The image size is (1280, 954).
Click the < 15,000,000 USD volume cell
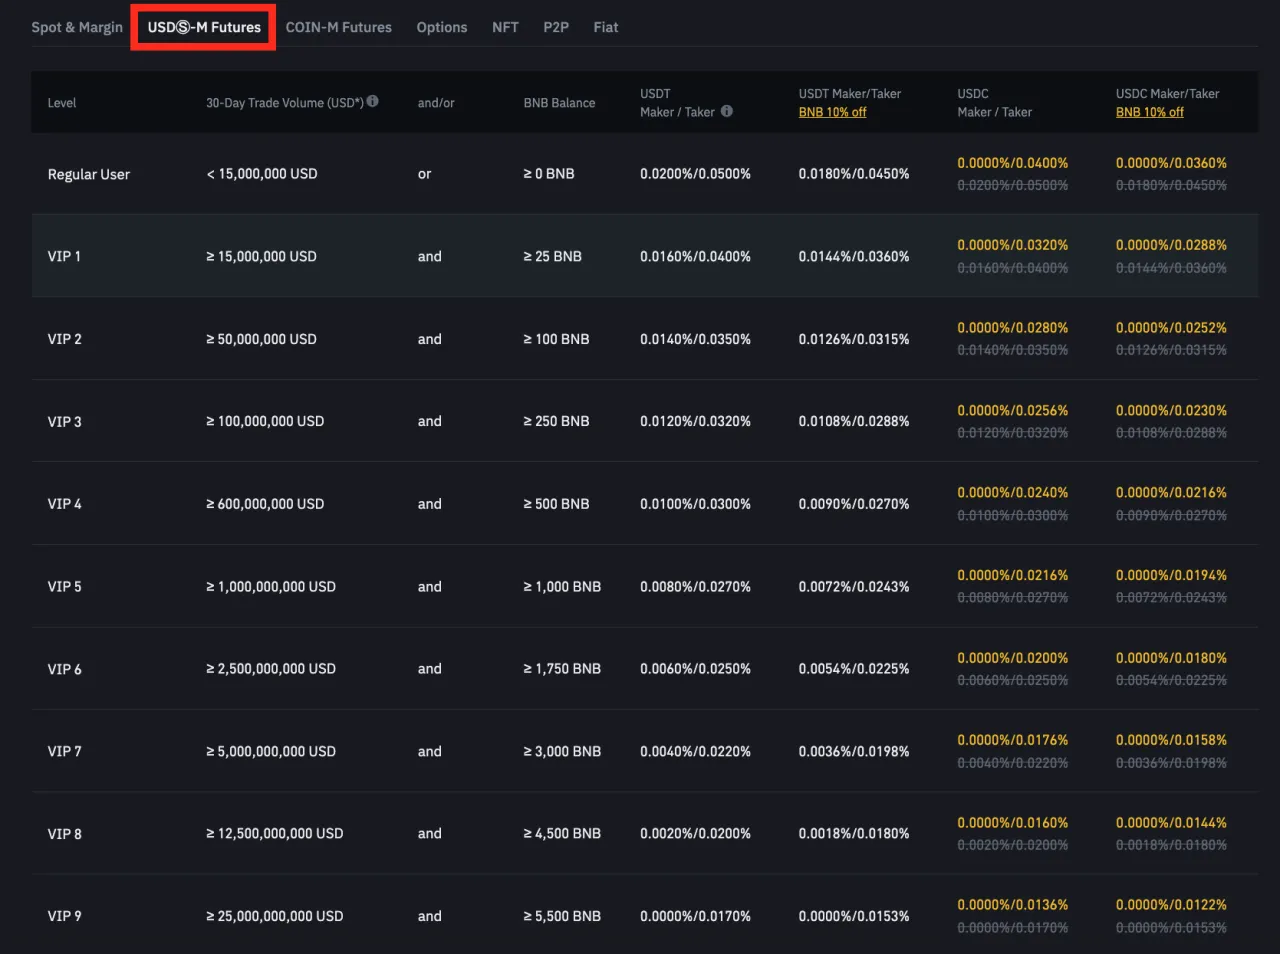point(262,174)
